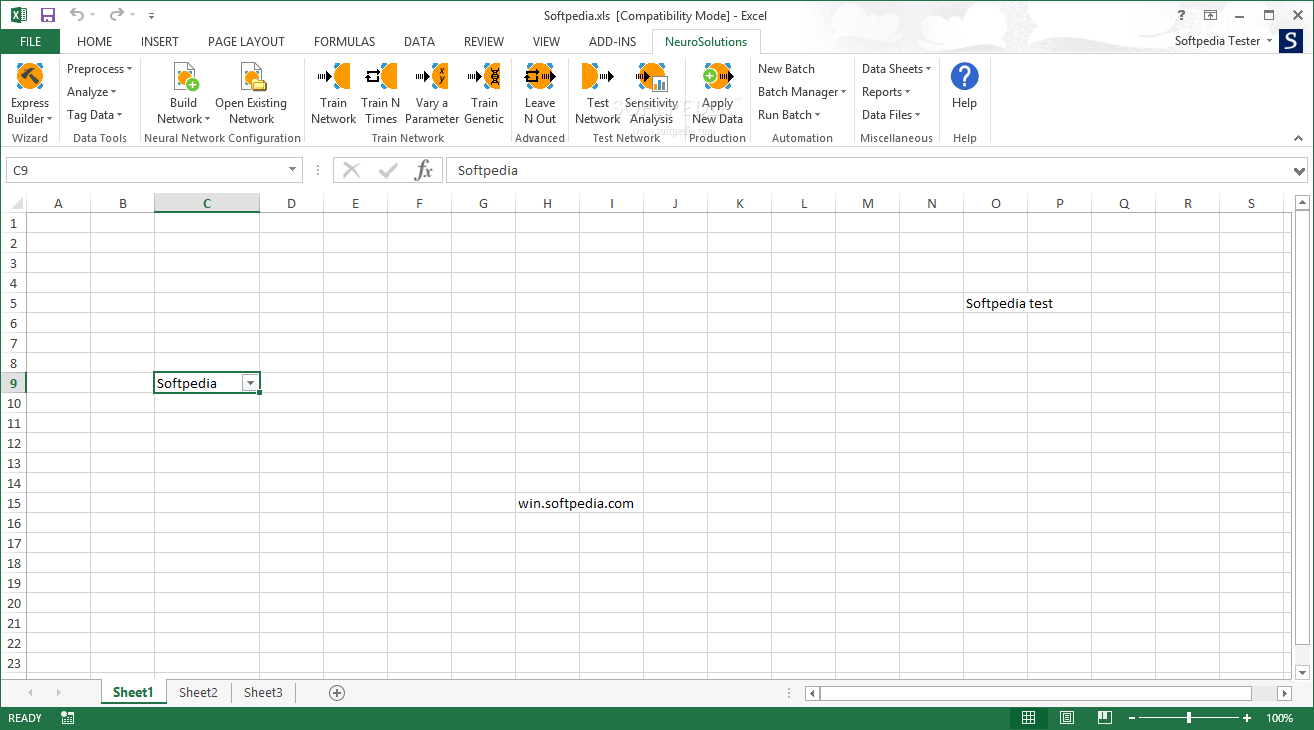Click the zoom slider handle
The height and width of the screenshot is (730, 1314).
(x=1189, y=718)
